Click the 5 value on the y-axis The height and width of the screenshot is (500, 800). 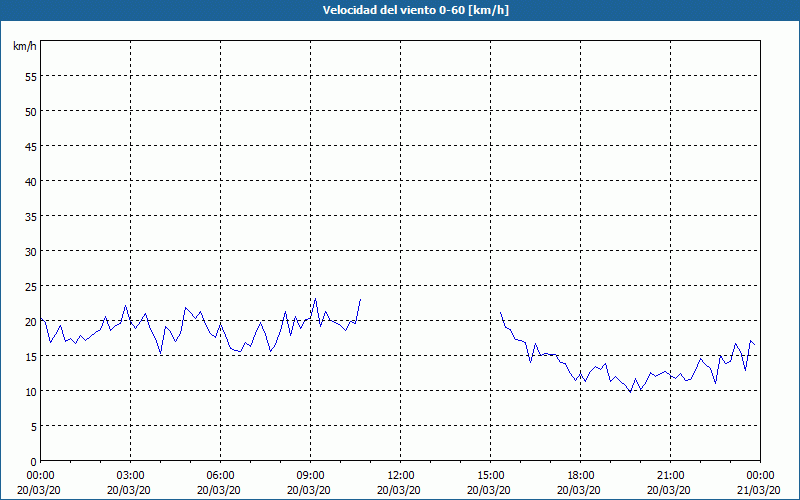coord(34,427)
